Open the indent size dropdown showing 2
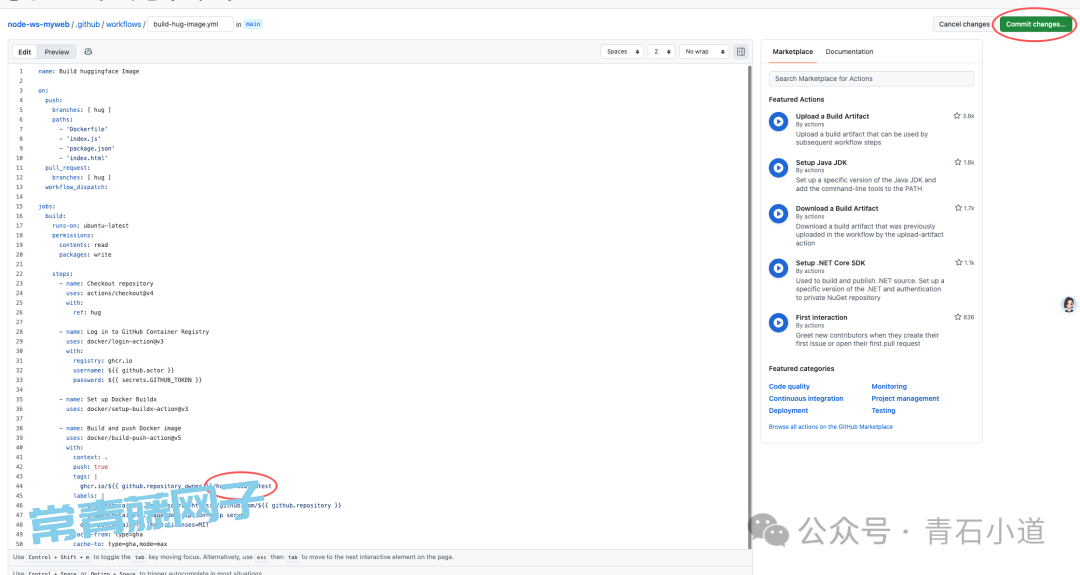The image size is (1080, 575). (x=661, y=52)
